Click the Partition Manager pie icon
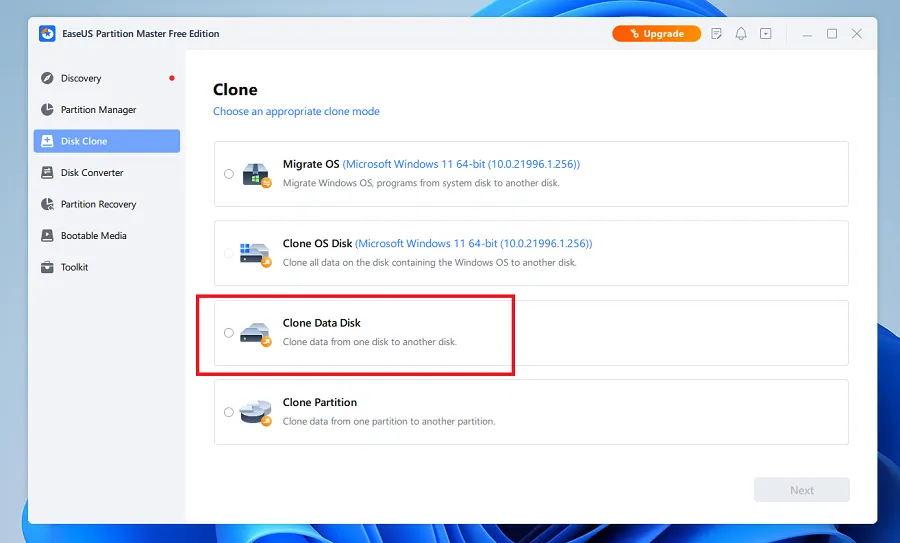This screenshot has width=900, height=543. pyautogui.click(x=47, y=110)
